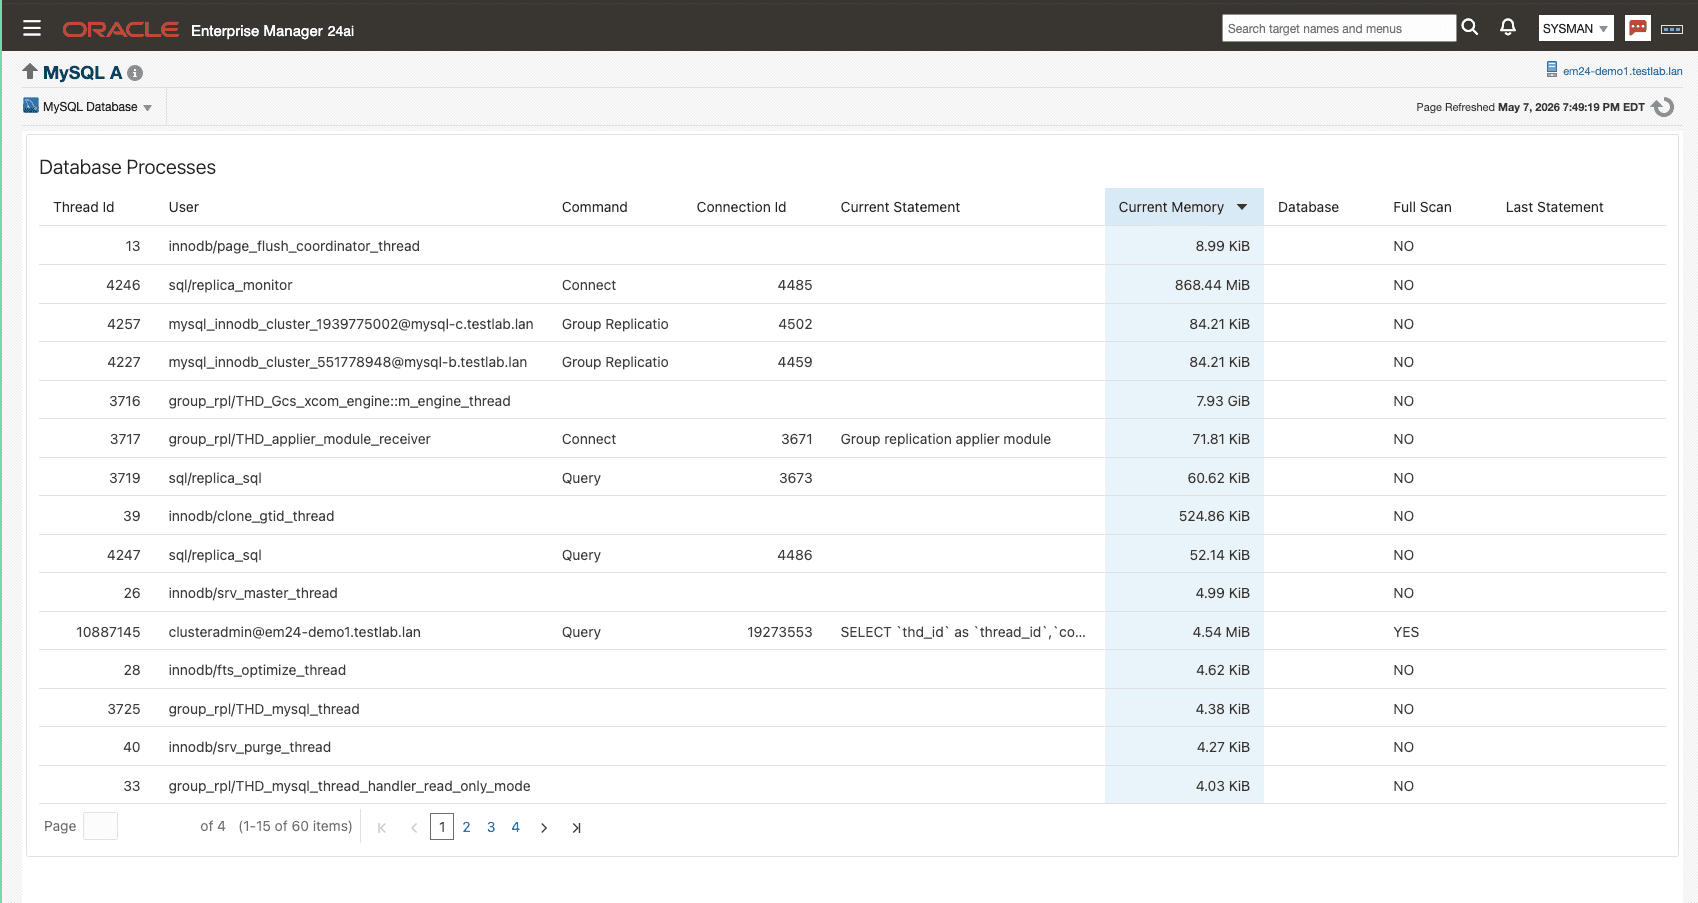Click thread id 4246

click(x=123, y=285)
